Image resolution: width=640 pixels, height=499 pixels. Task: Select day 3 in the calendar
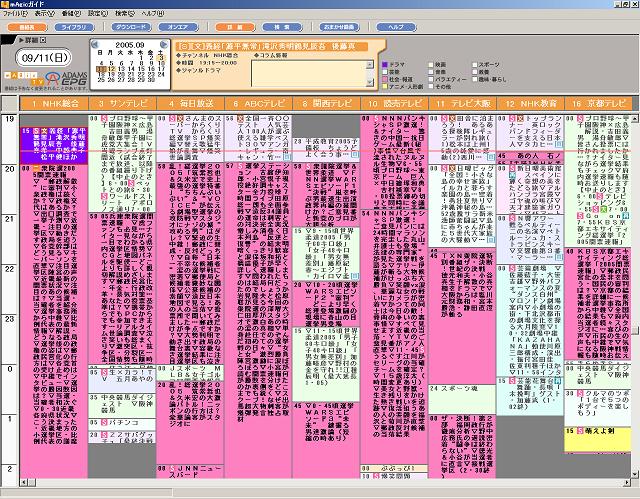coord(161,58)
